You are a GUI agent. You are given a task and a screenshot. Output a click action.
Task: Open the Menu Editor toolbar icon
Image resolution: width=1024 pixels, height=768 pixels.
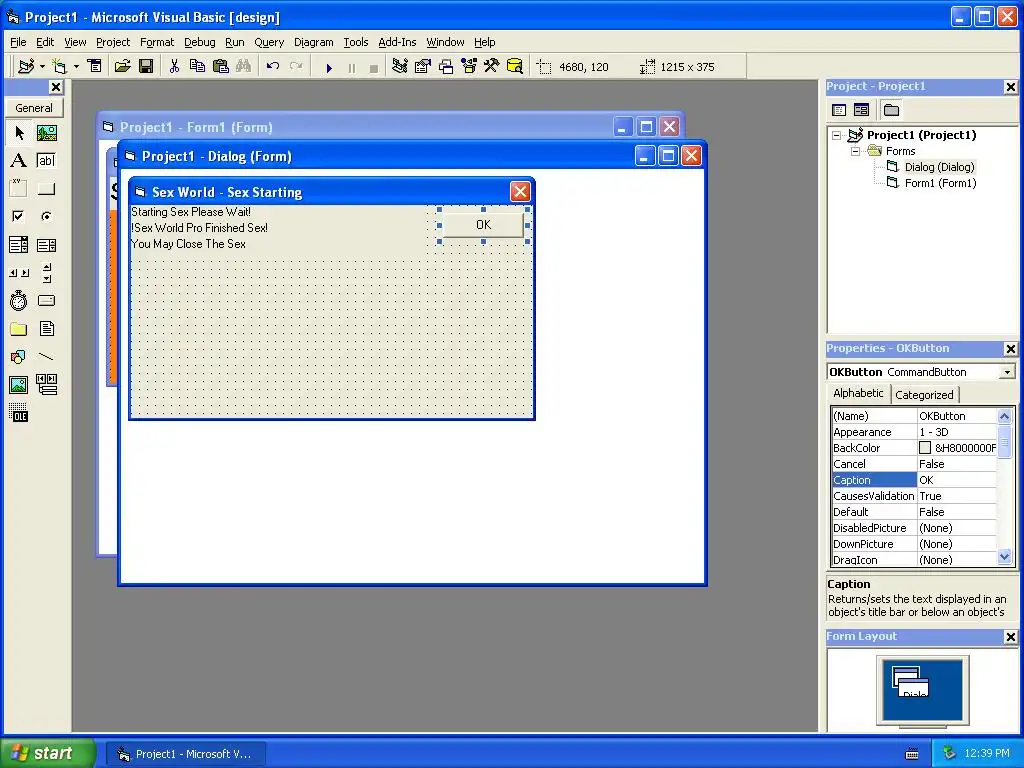point(95,66)
